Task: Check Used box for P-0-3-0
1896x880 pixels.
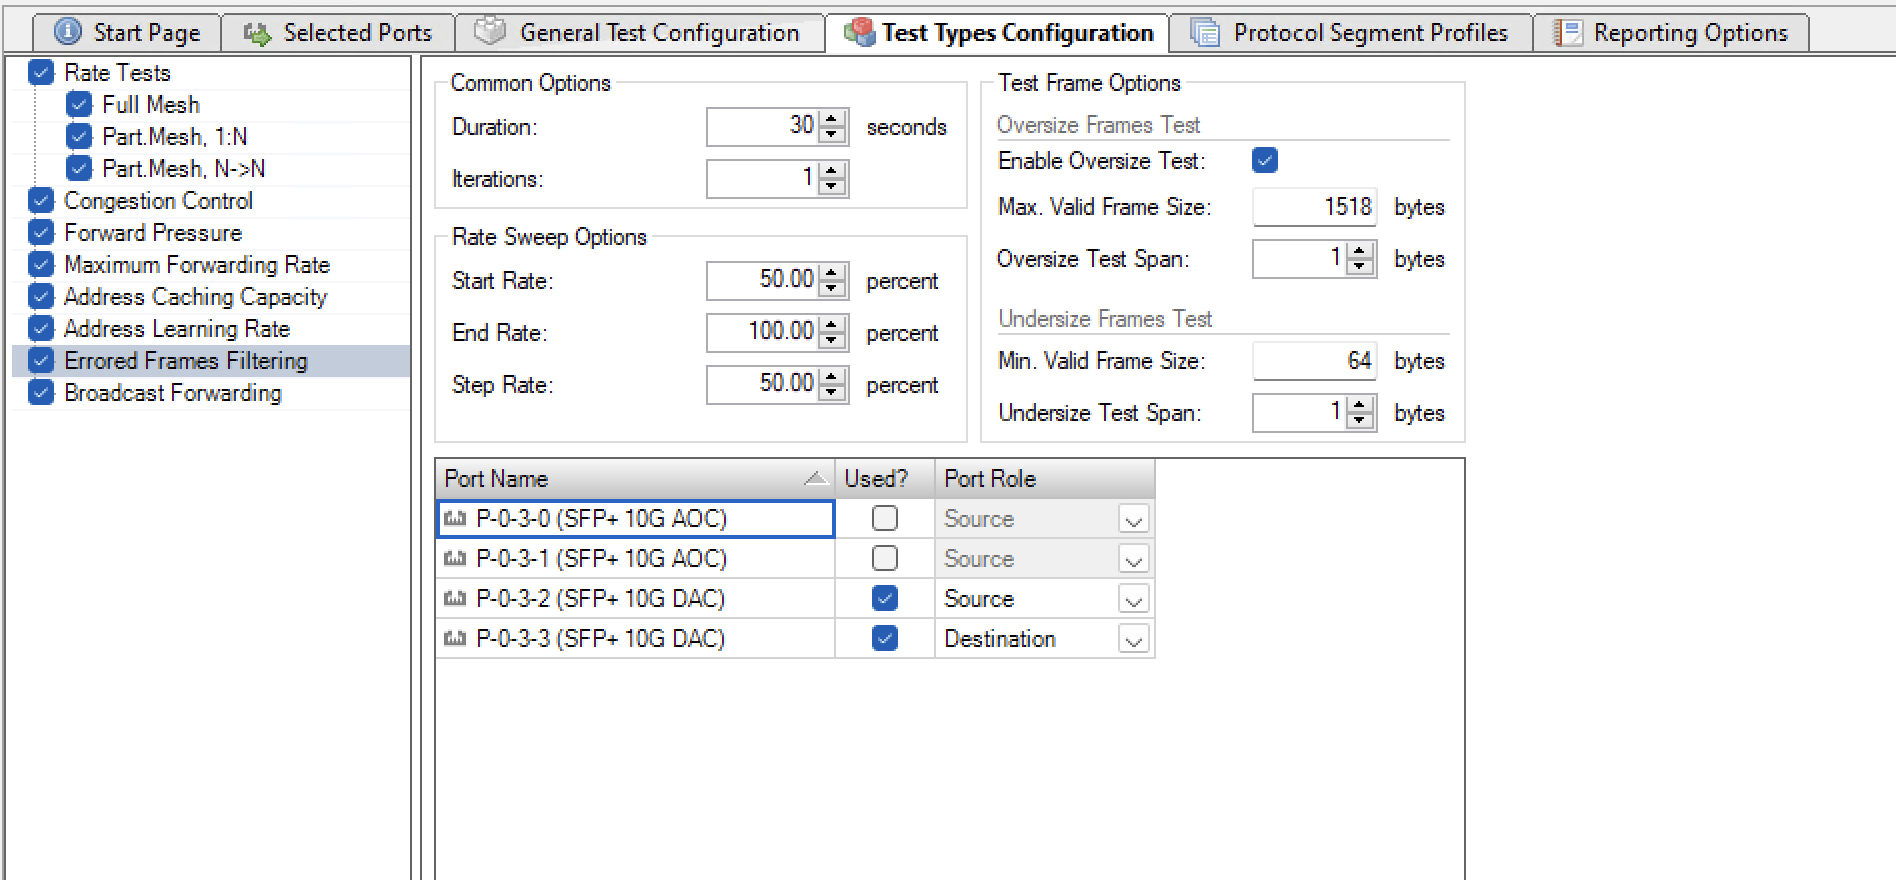Action: pos(885,518)
